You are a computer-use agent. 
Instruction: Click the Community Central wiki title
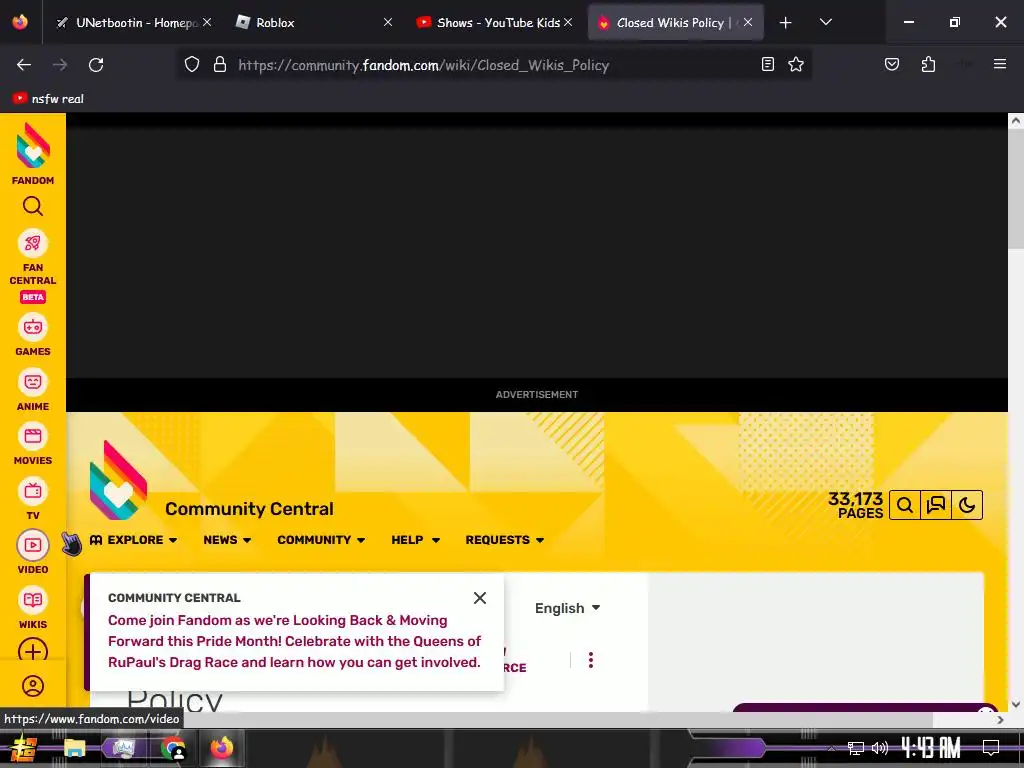point(249,509)
